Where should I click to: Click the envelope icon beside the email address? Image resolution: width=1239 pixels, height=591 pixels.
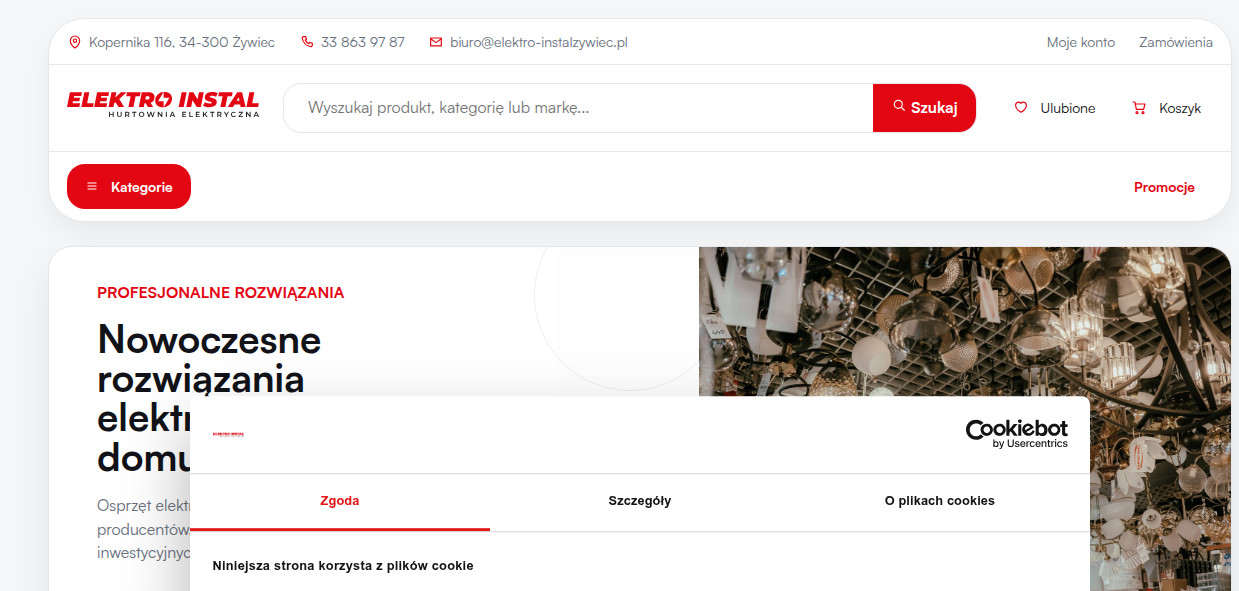click(x=436, y=42)
